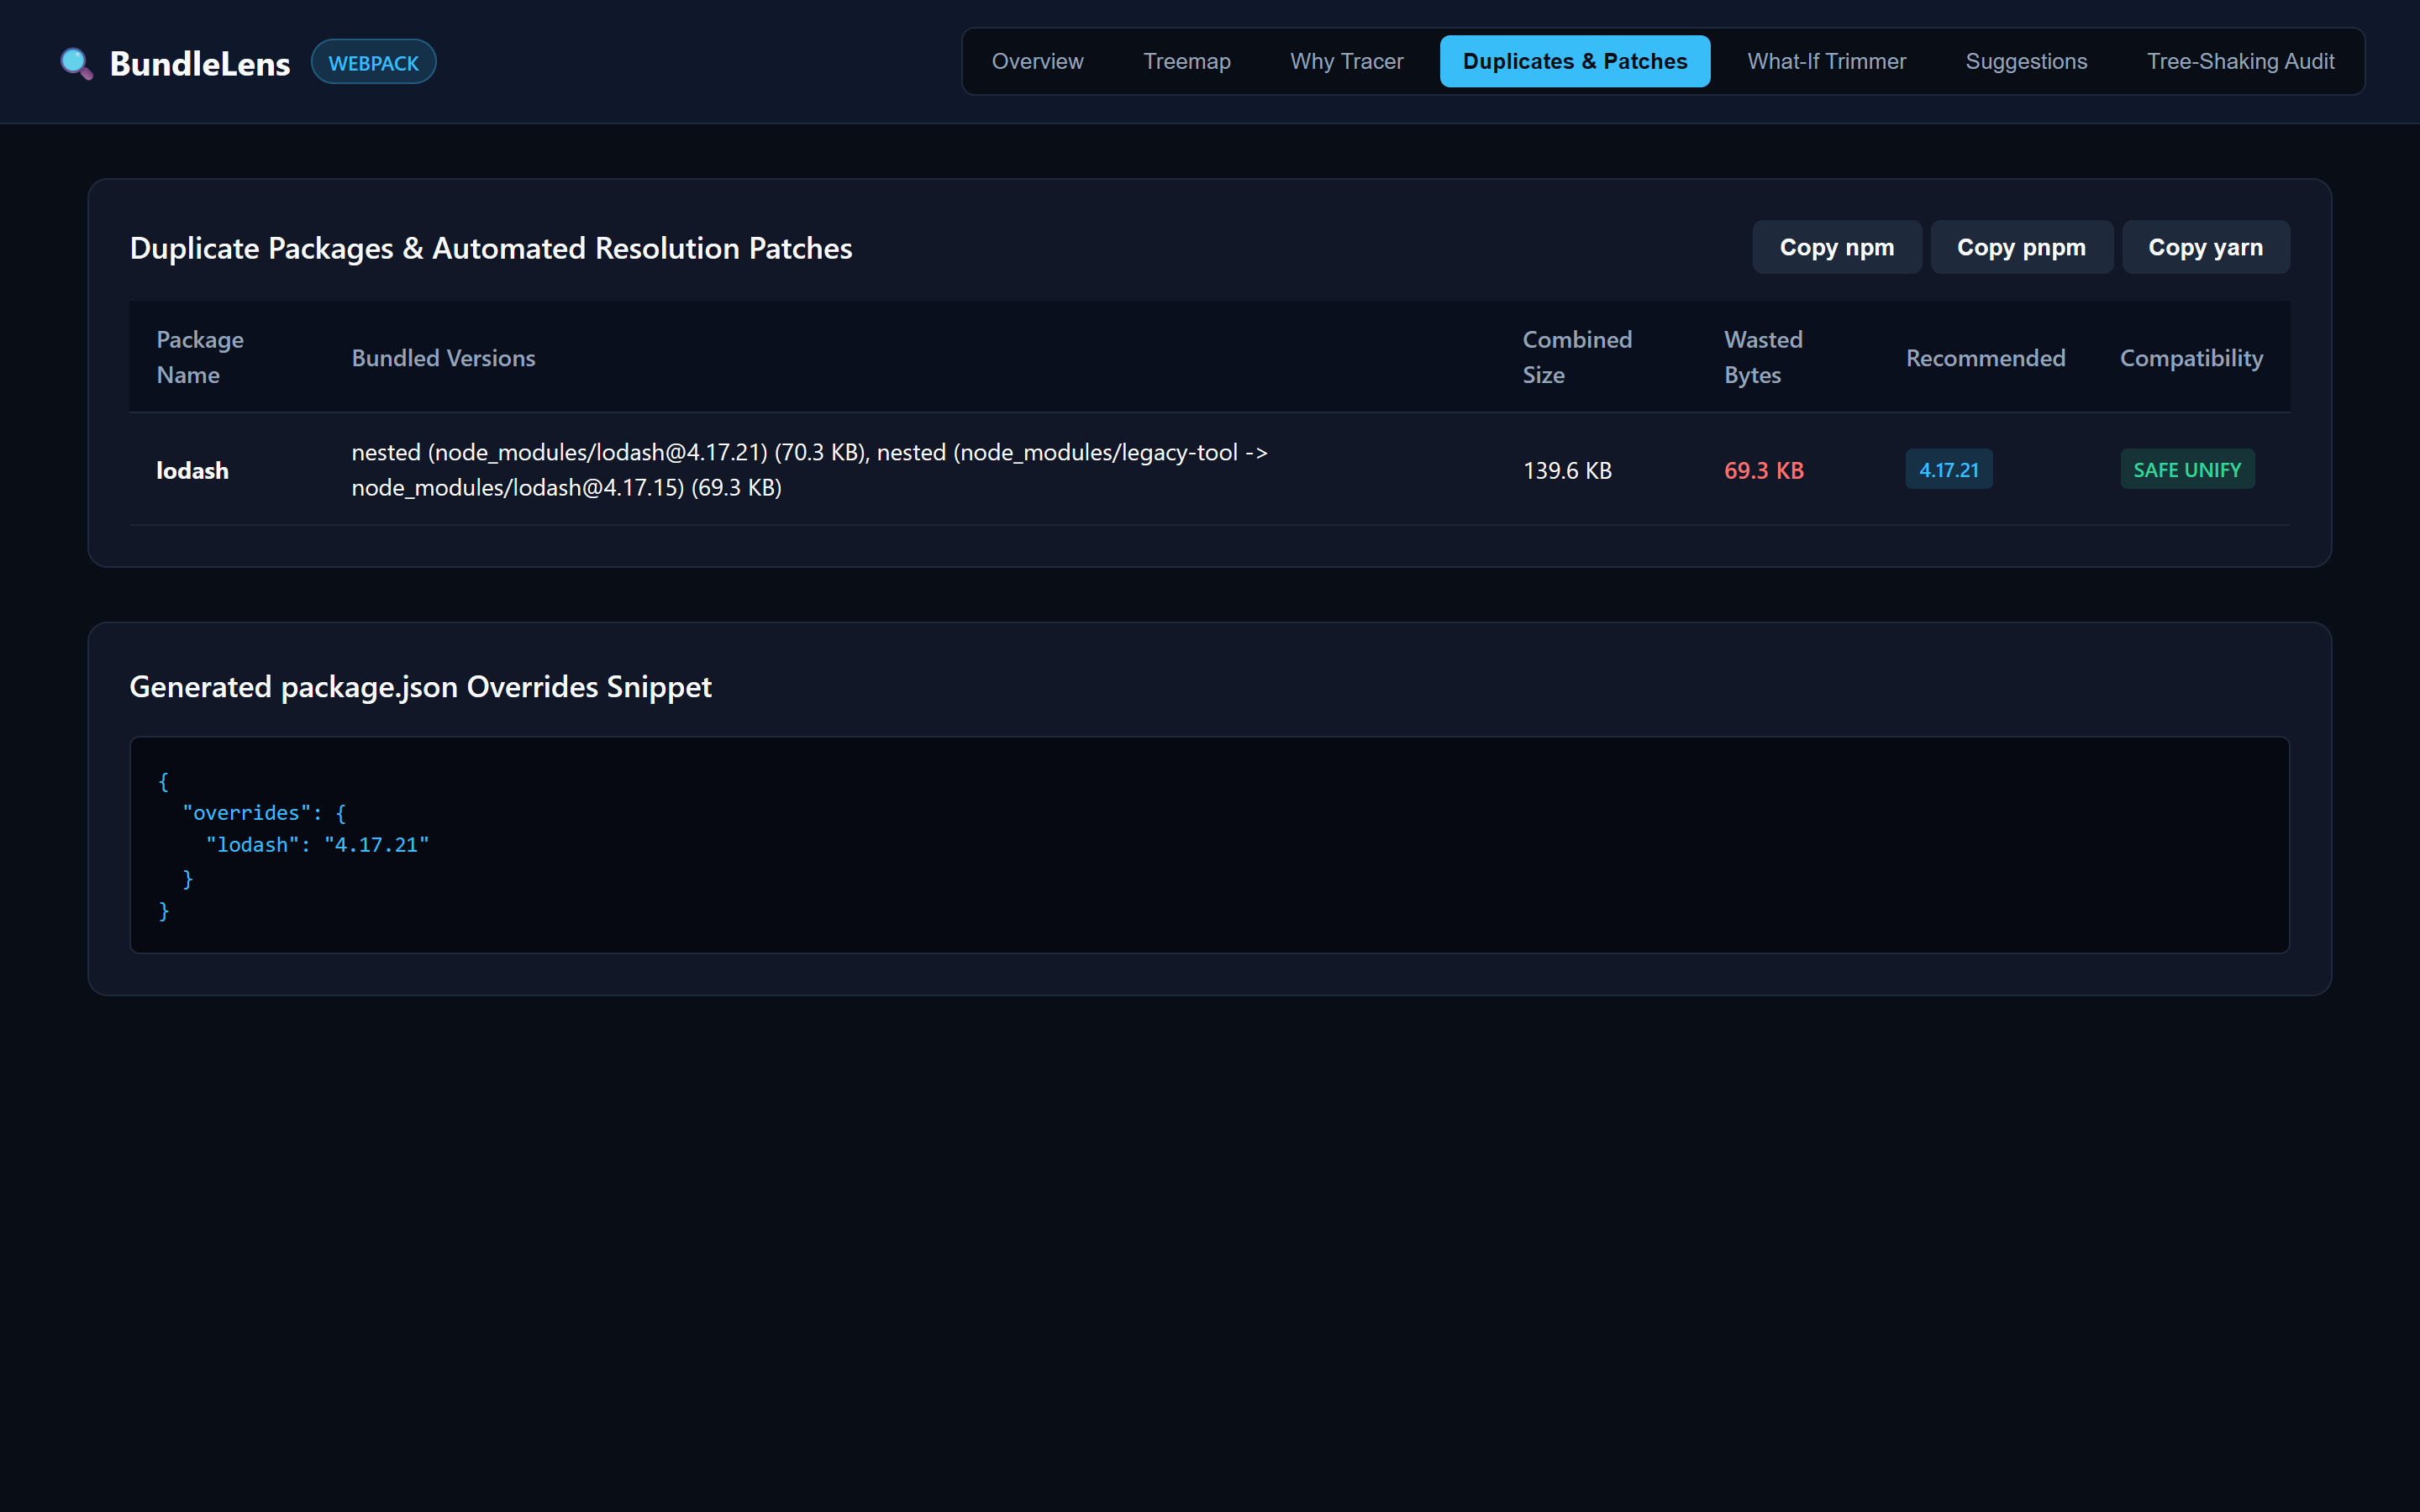Open the Why Tracer tab

pos(1346,61)
